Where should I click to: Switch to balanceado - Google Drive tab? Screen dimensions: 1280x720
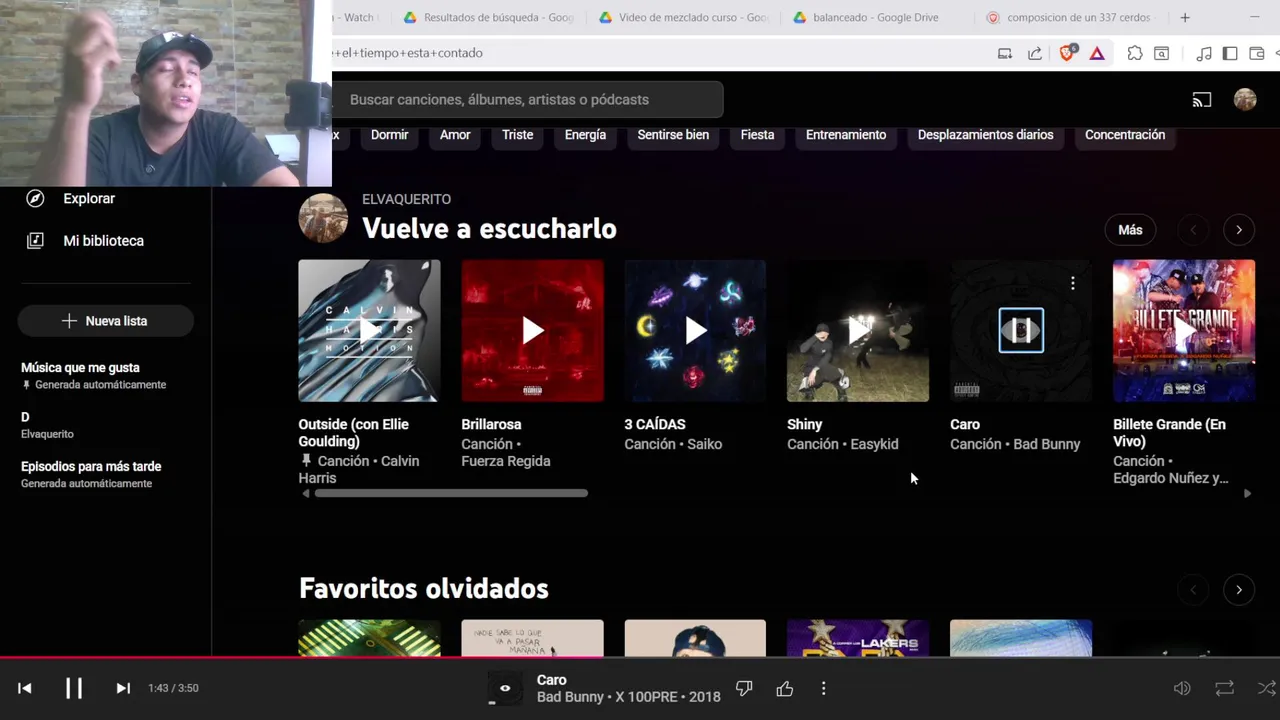click(x=866, y=17)
